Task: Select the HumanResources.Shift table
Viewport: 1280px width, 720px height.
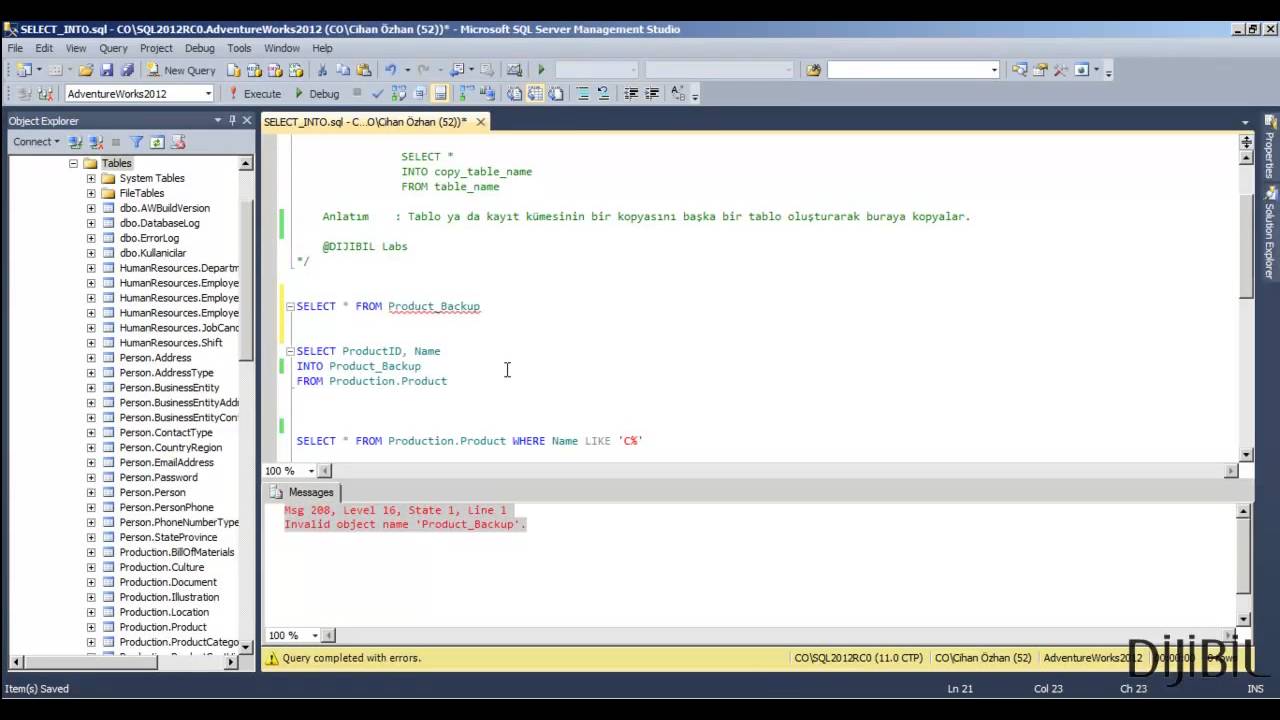Action: pyautogui.click(x=170, y=342)
